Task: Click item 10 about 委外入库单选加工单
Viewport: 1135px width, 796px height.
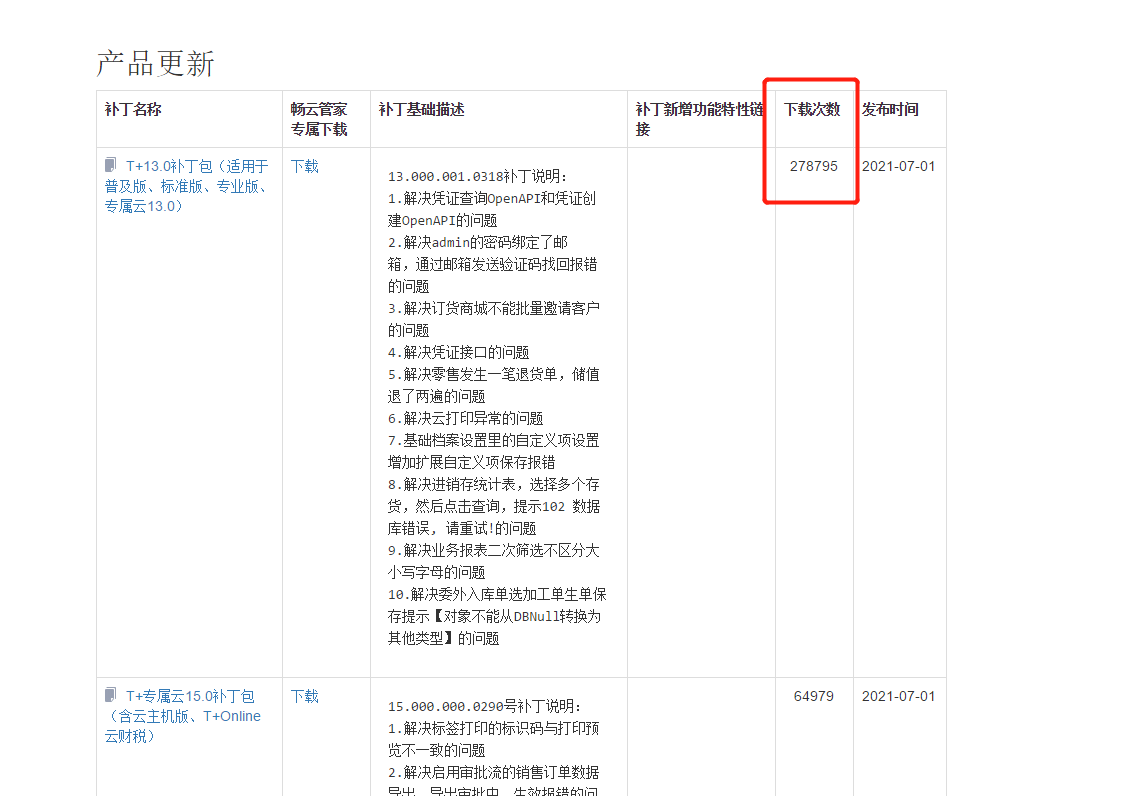Action: coord(497,616)
